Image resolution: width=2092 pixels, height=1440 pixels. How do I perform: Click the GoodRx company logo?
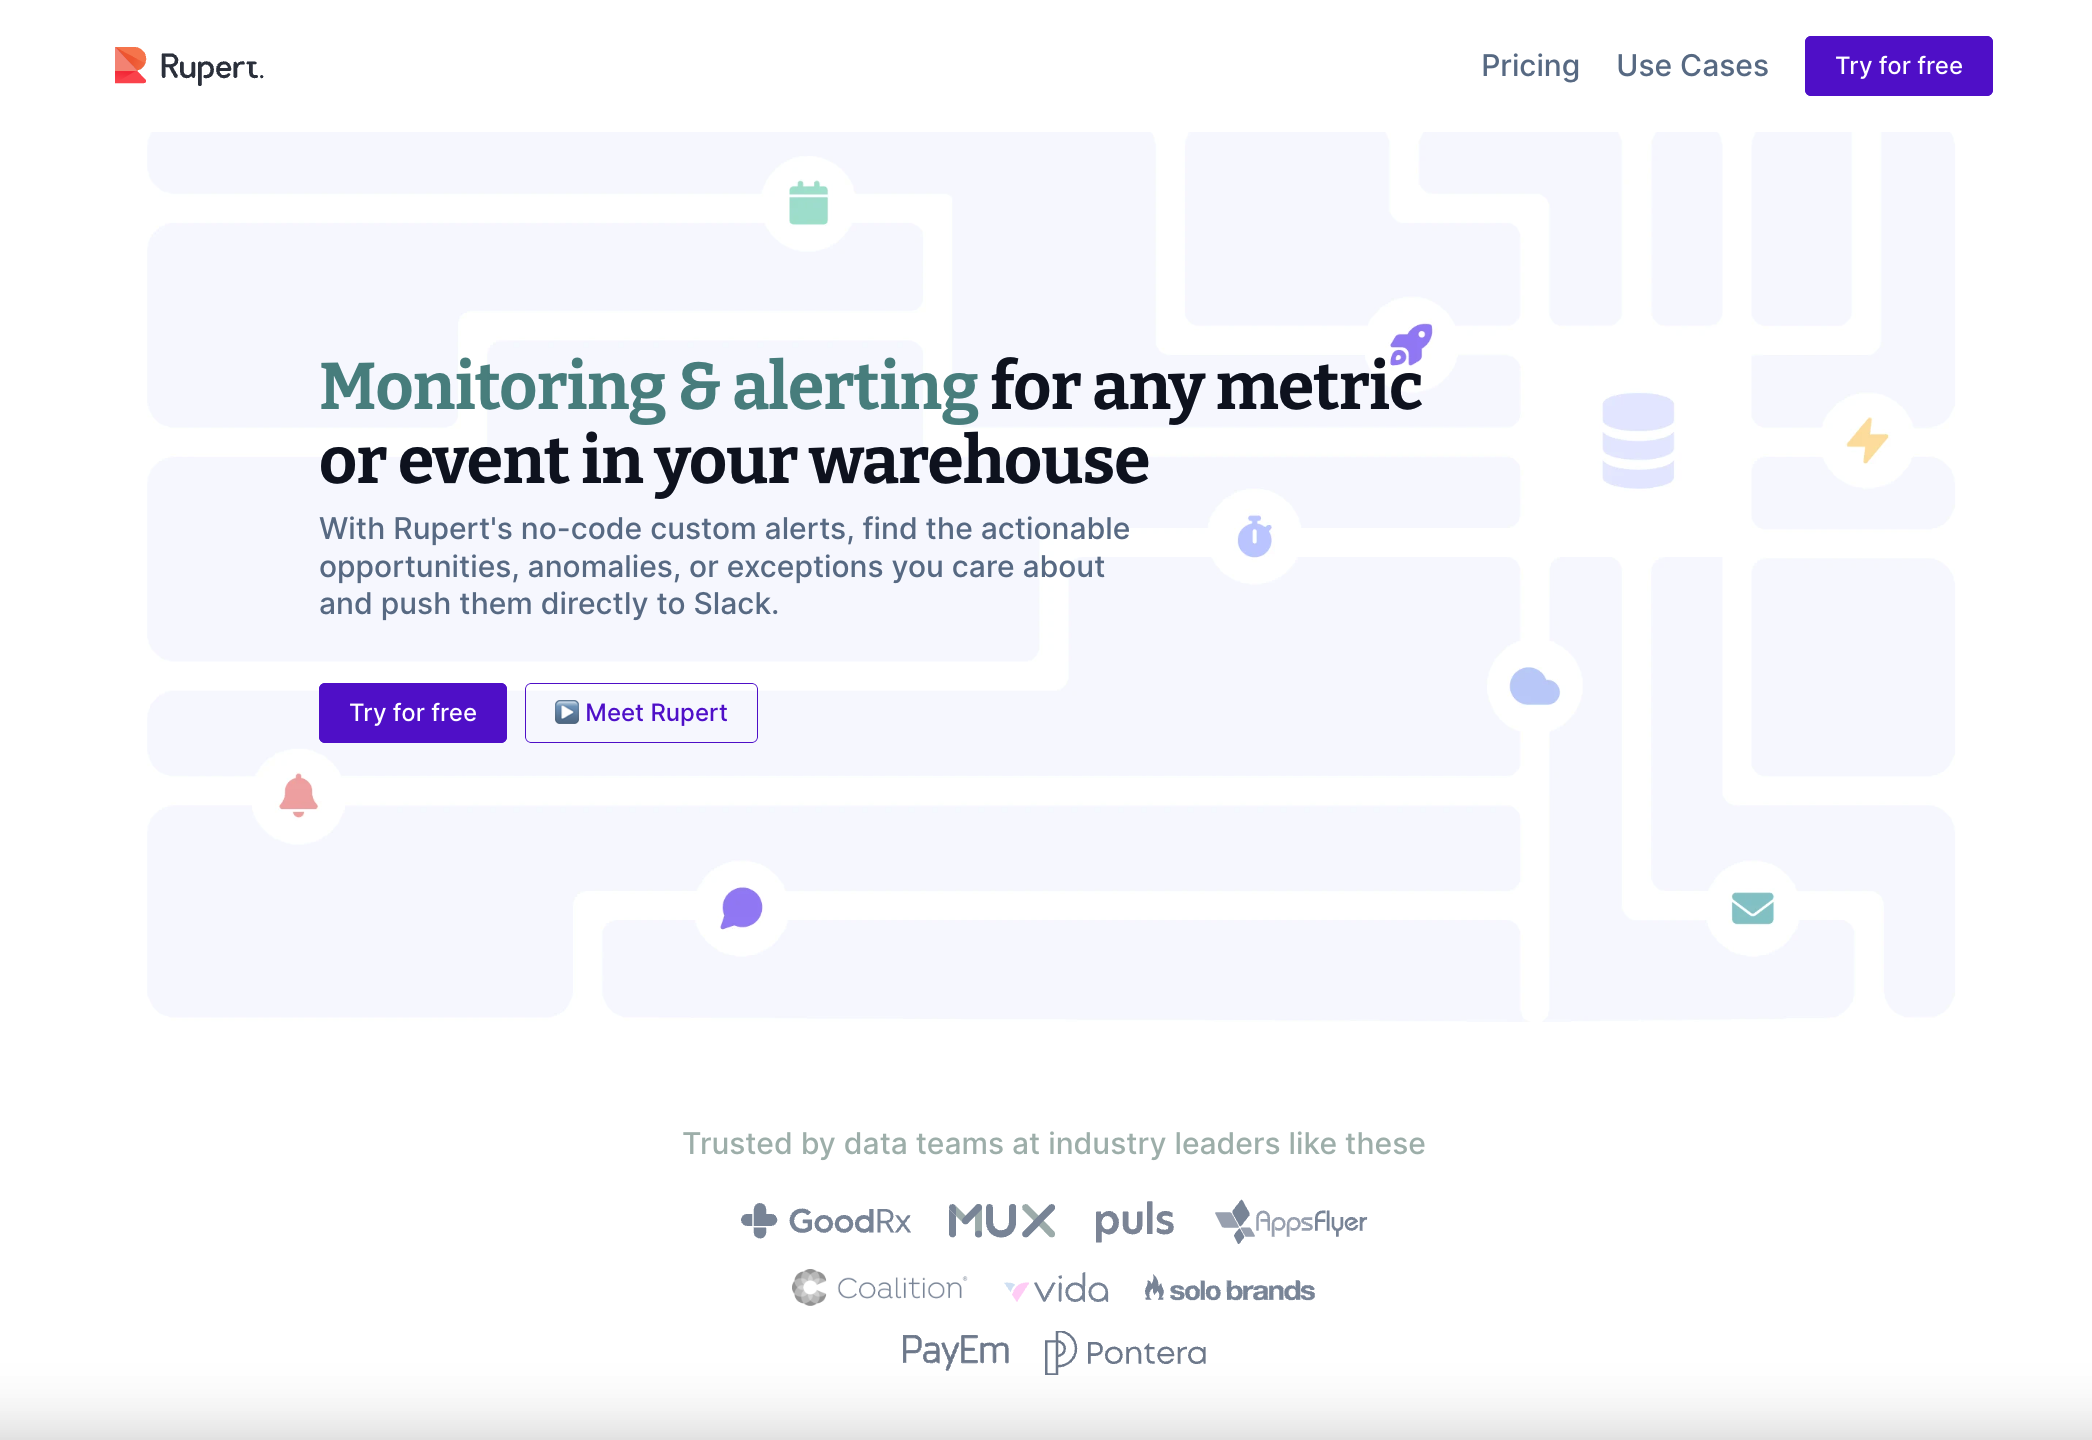825,1221
